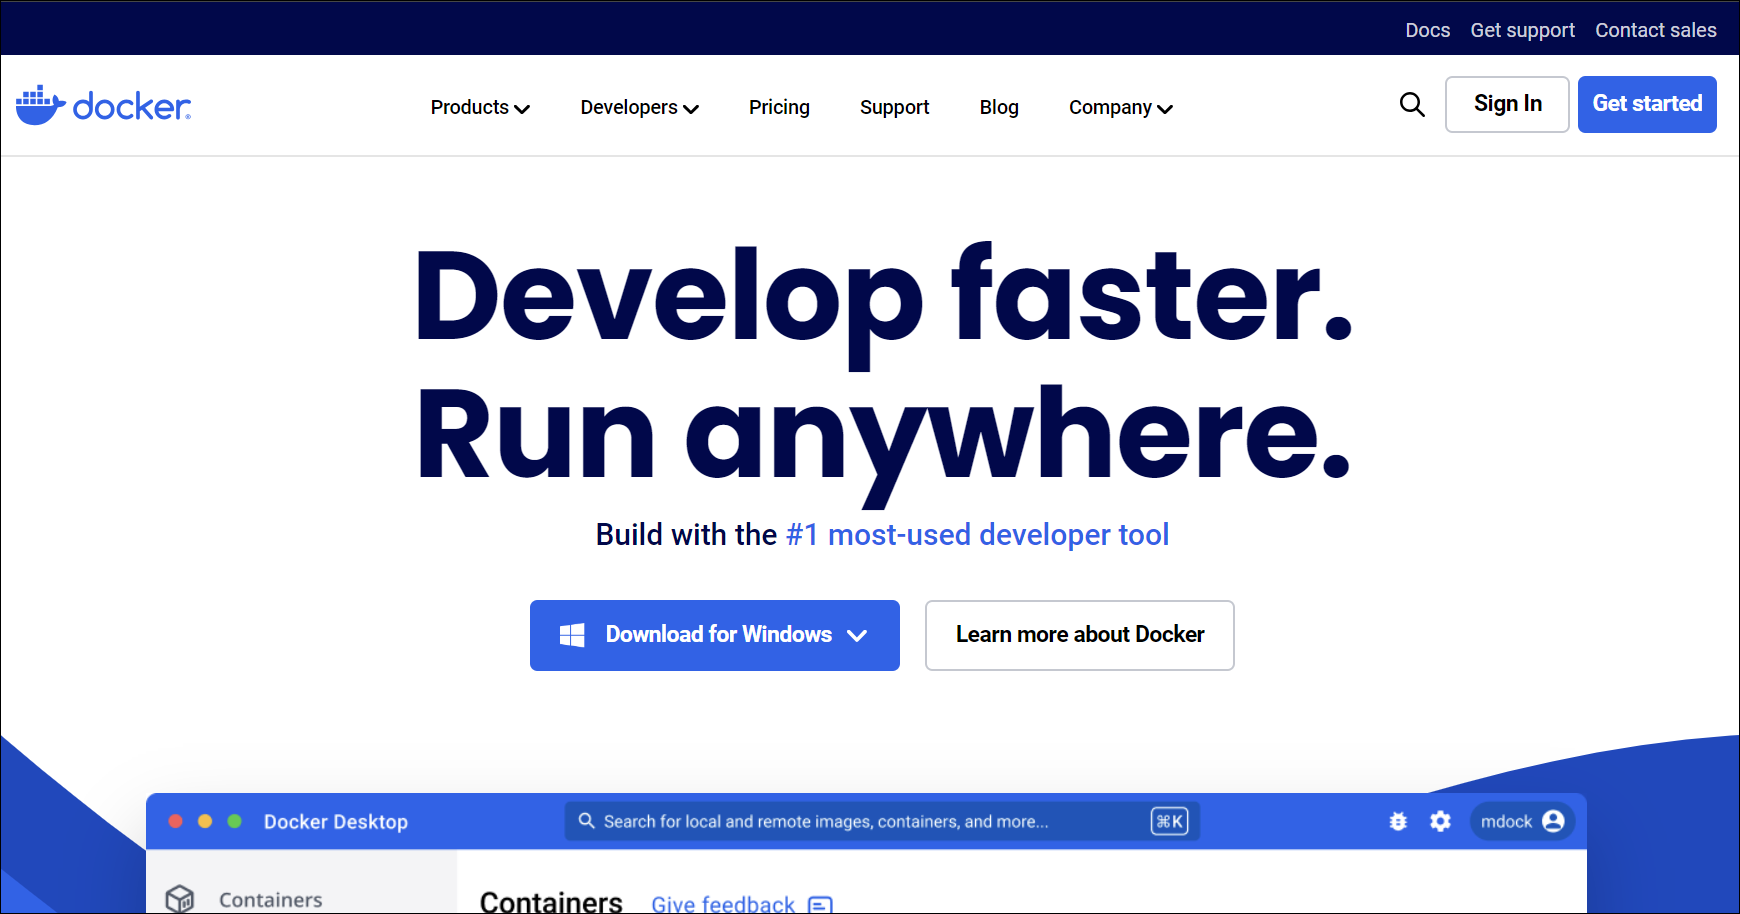Expand the Products menu
The height and width of the screenshot is (914, 1740).
tap(480, 107)
